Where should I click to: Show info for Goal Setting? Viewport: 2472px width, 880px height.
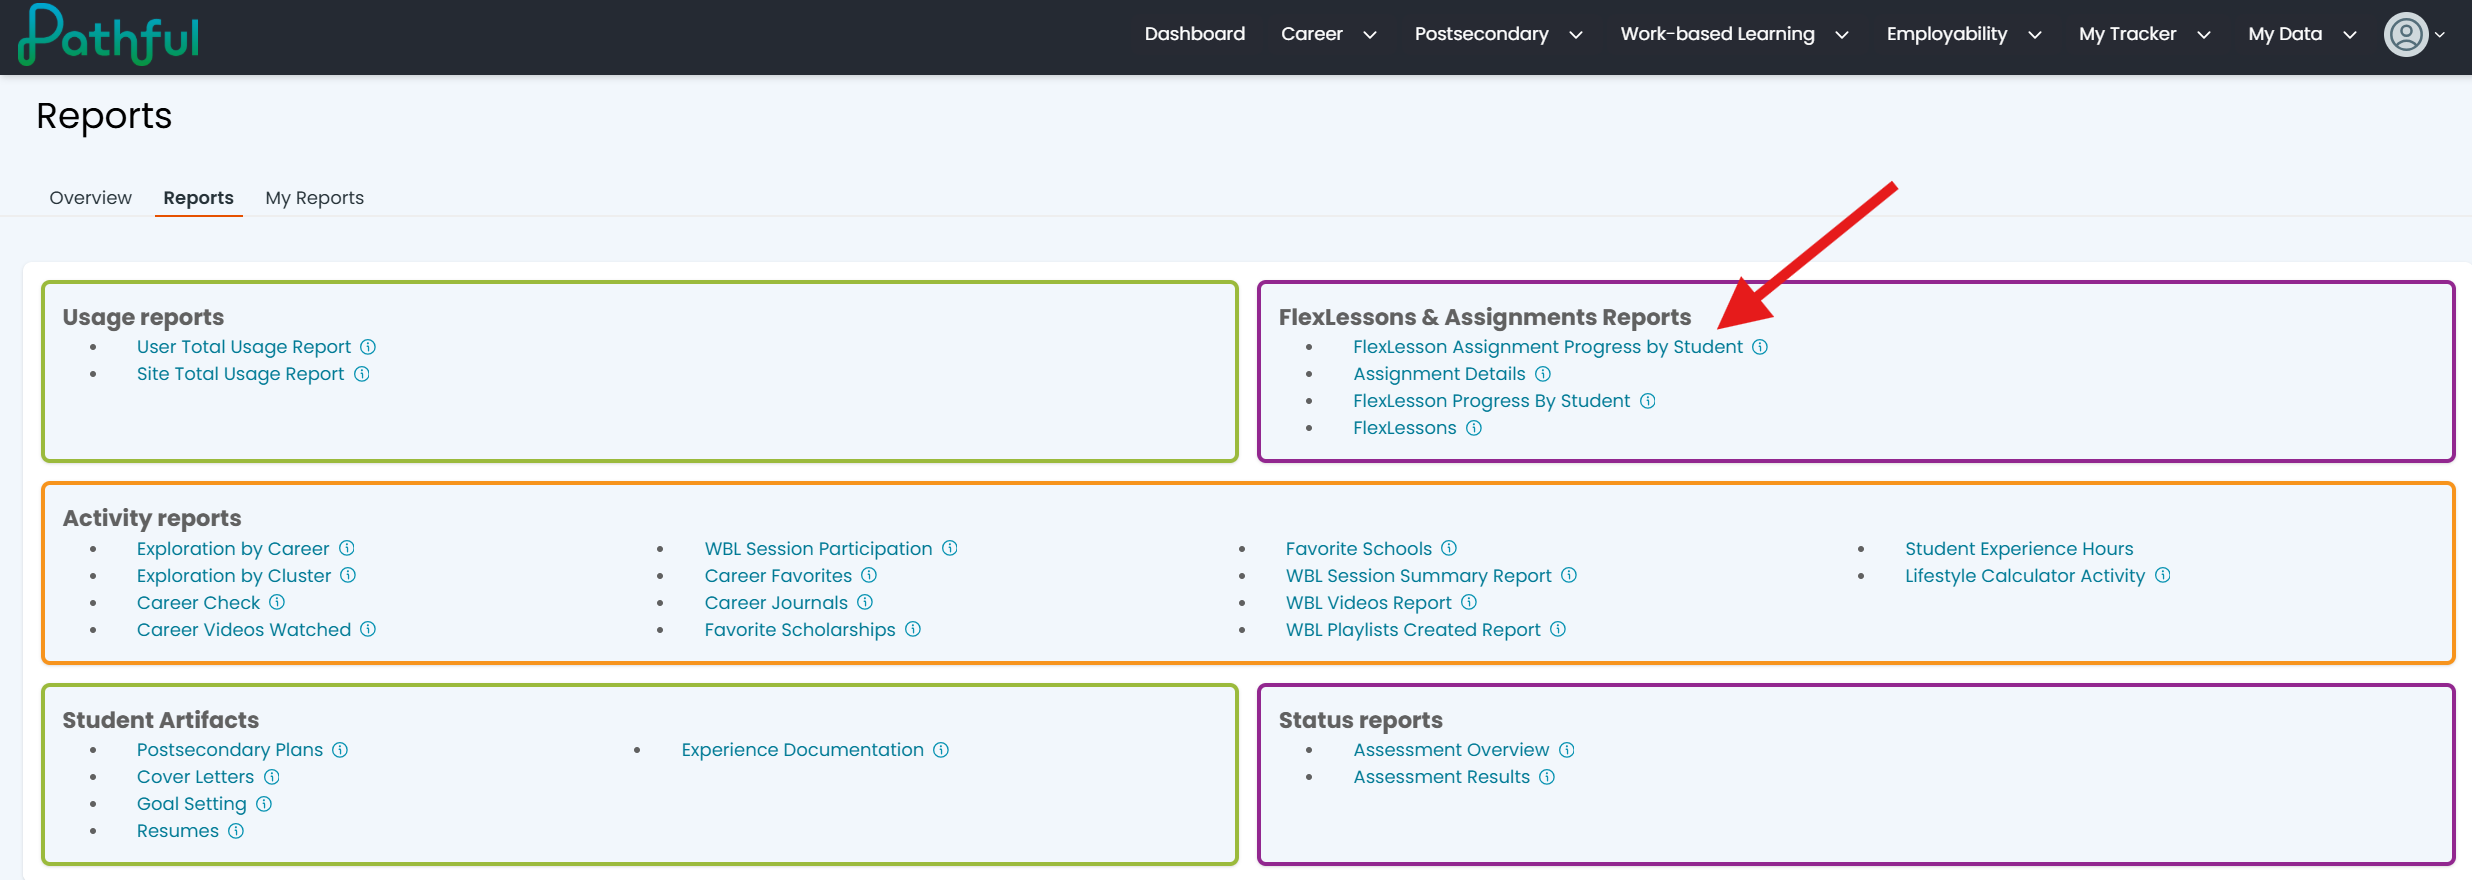point(264,804)
